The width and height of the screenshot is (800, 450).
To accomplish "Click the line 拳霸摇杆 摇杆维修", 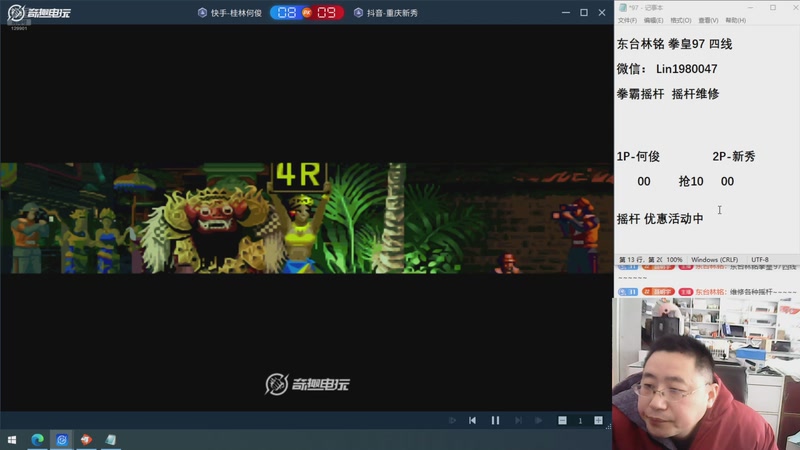I will click(x=668, y=94).
